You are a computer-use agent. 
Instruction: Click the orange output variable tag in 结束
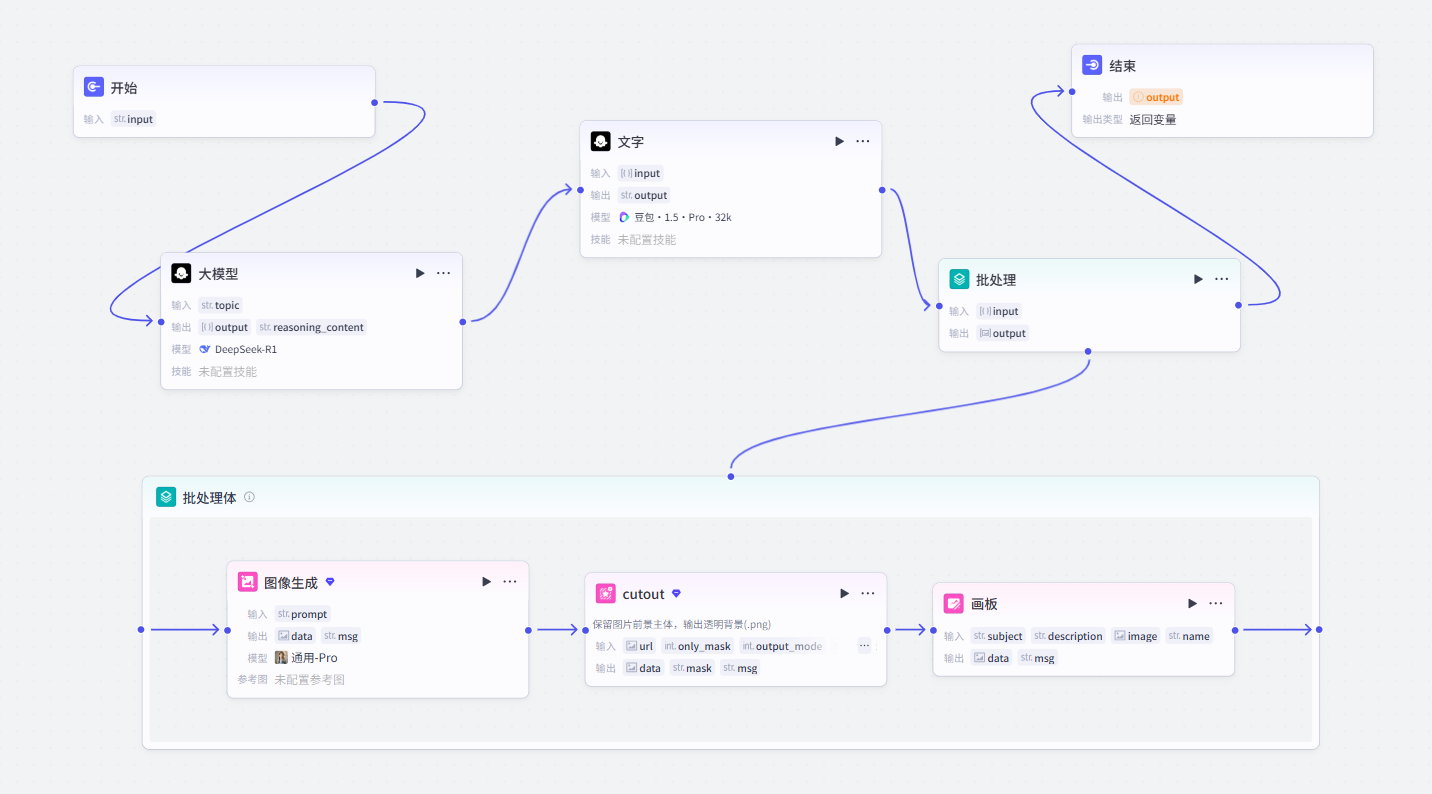(1156, 97)
